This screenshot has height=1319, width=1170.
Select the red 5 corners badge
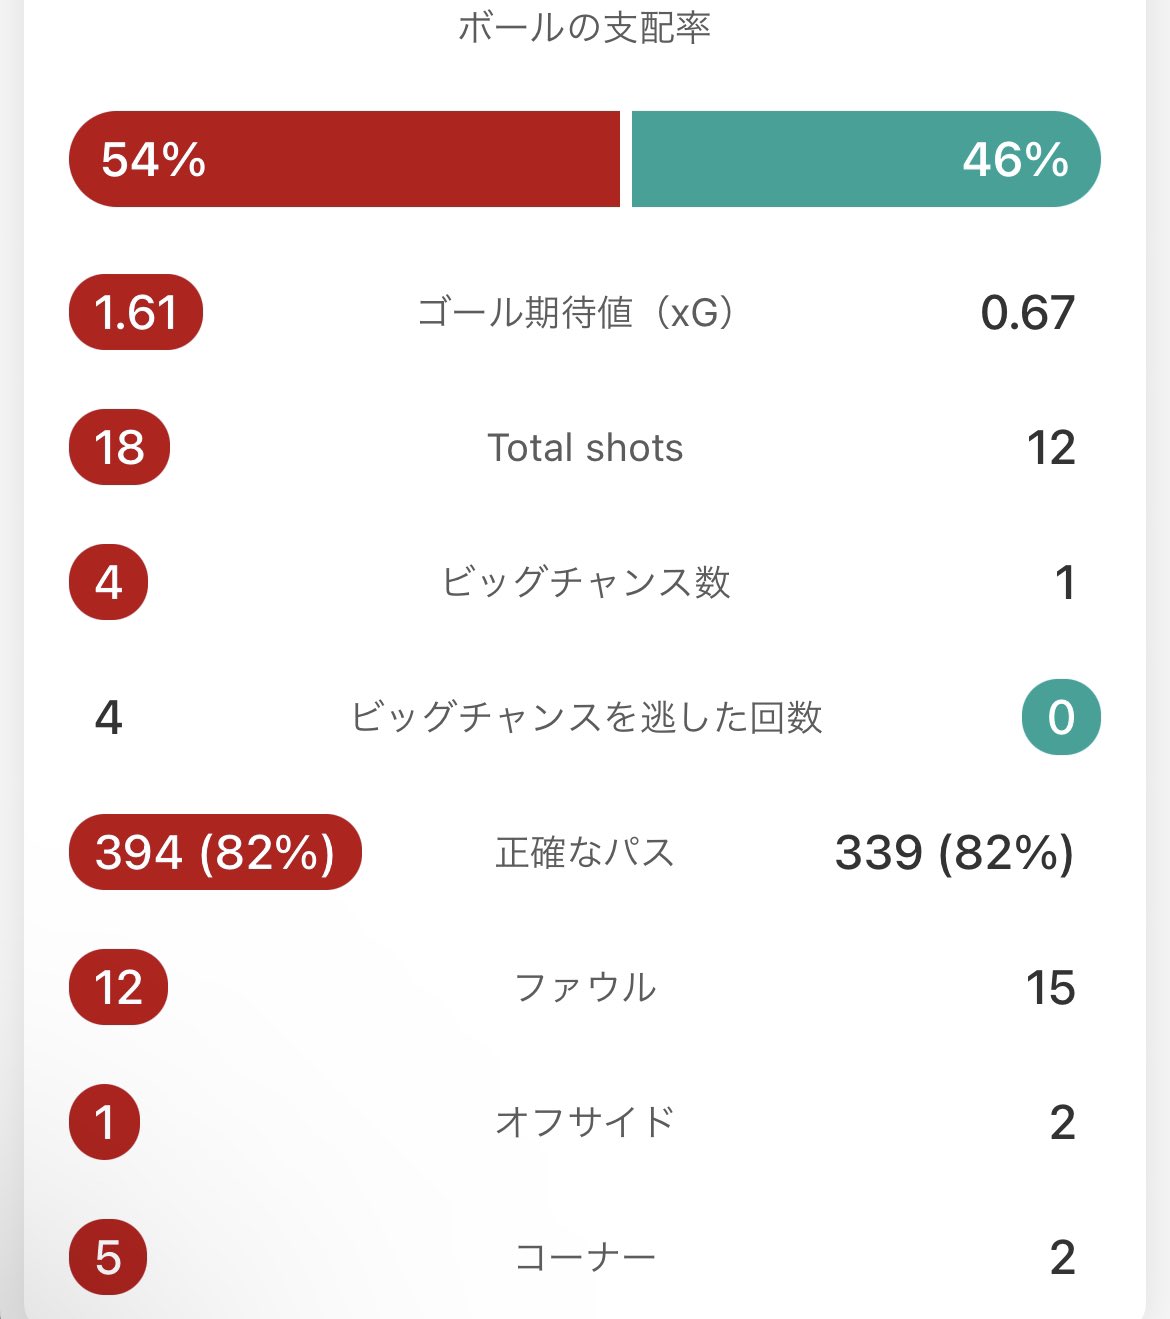pyautogui.click(x=108, y=1257)
